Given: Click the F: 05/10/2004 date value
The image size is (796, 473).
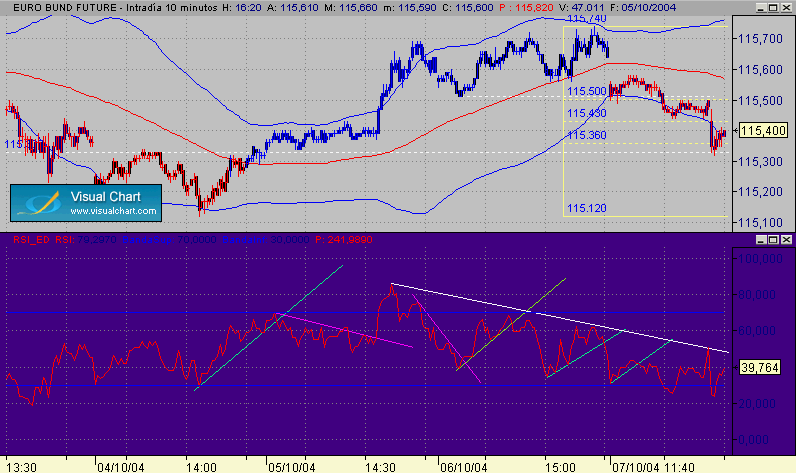Looking at the screenshot, I should (643, 8).
